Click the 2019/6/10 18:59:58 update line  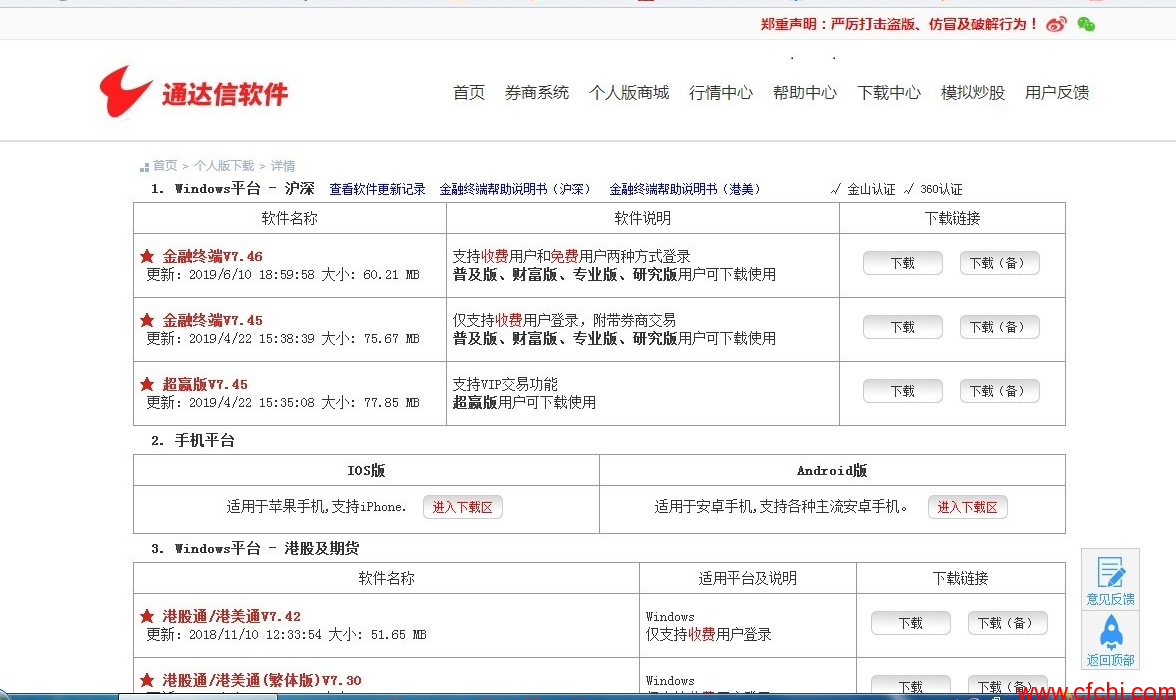click(283, 275)
